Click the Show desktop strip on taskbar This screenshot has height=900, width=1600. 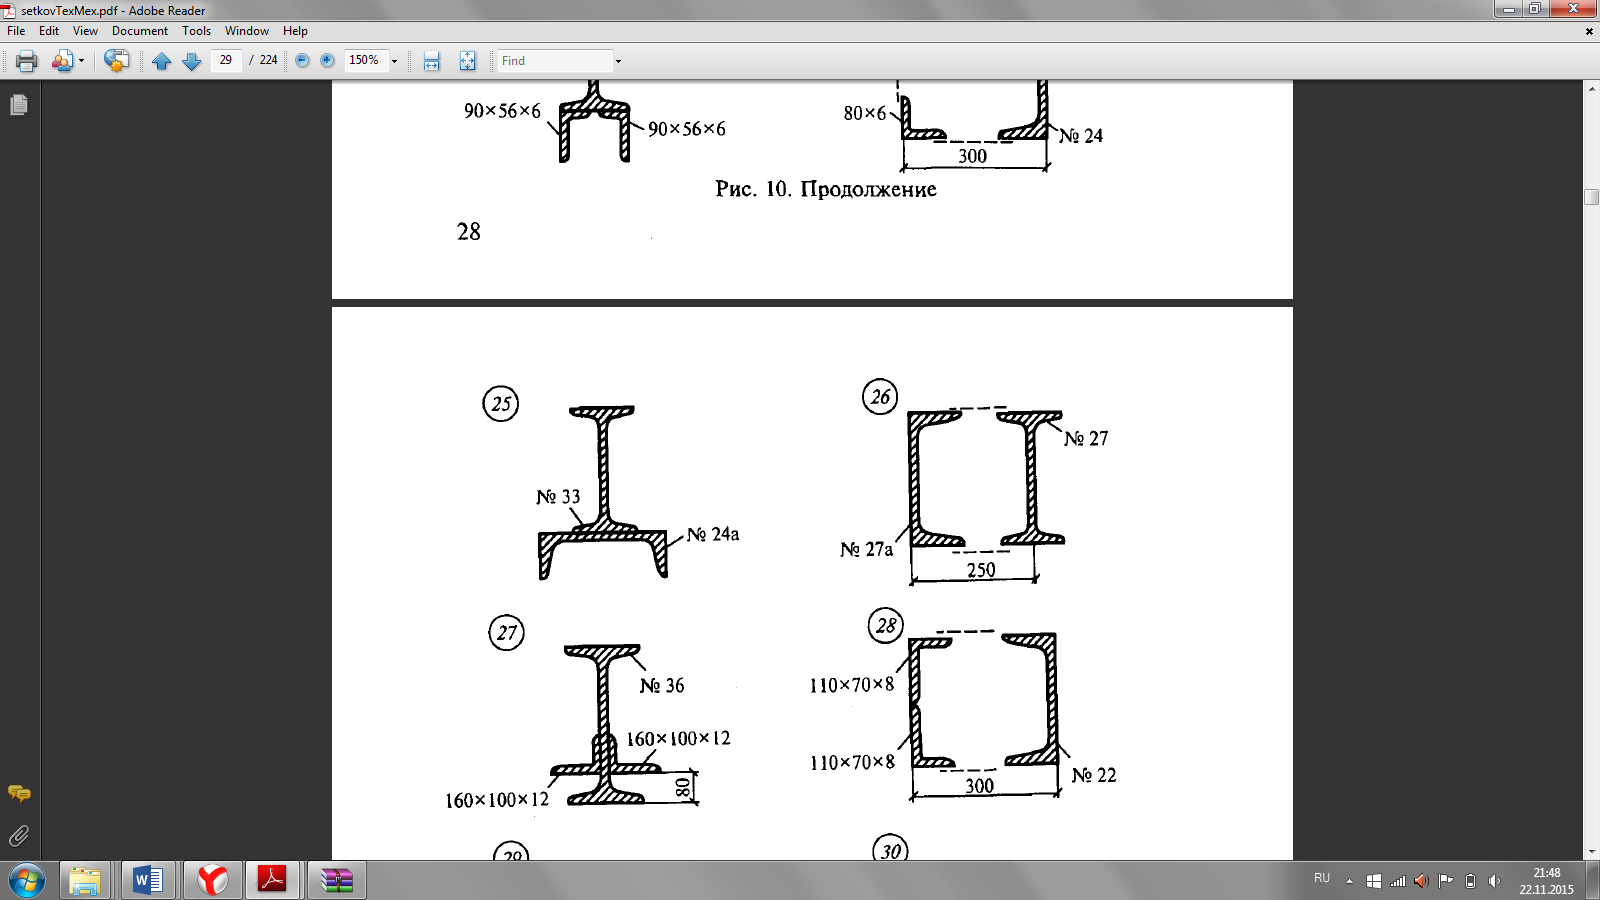(1592, 881)
